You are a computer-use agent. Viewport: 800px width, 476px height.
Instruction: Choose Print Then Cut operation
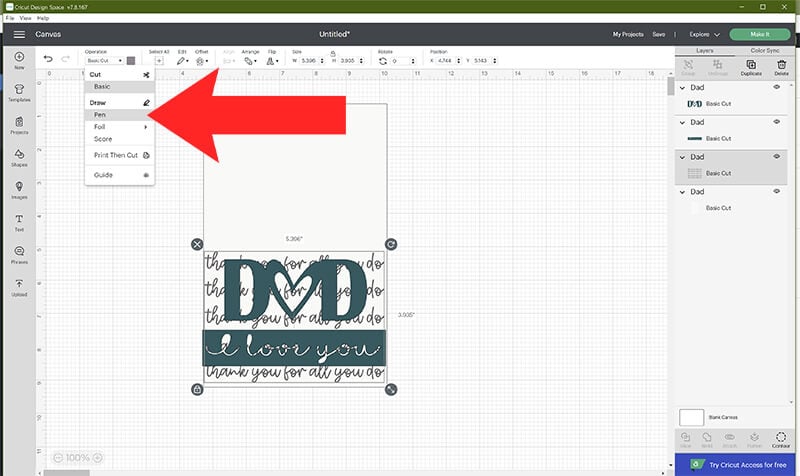point(120,155)
